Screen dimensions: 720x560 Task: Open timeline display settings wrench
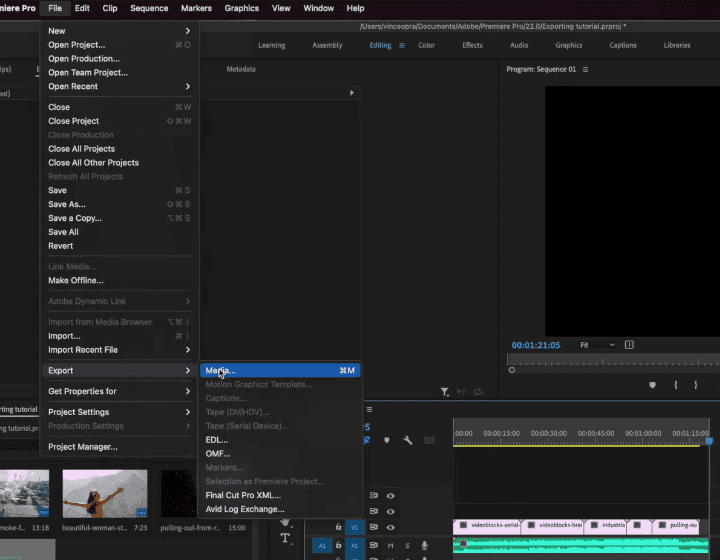point(408,440)
